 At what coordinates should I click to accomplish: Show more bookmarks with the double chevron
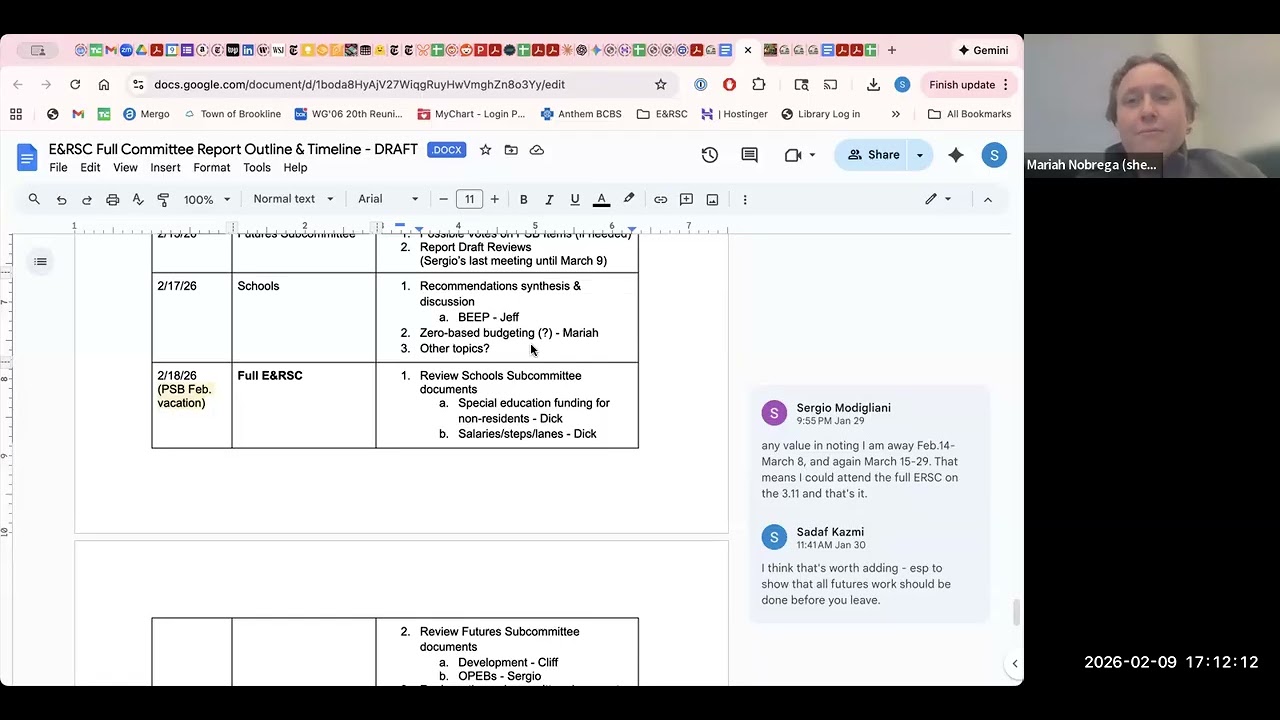tap(895, 114)
